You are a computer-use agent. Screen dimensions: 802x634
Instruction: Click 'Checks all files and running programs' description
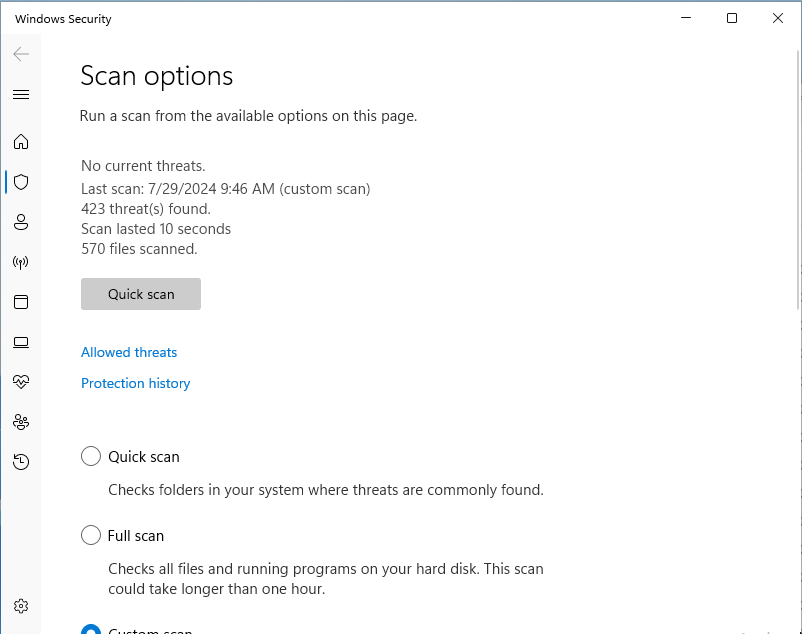point(326,579)
